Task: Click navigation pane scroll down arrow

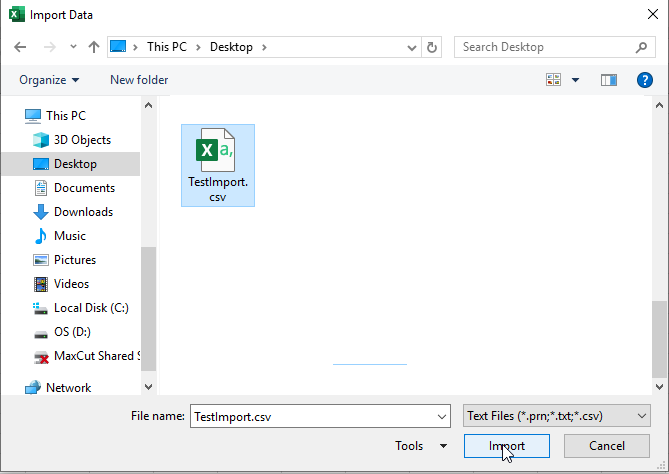Action: [148, 387]
